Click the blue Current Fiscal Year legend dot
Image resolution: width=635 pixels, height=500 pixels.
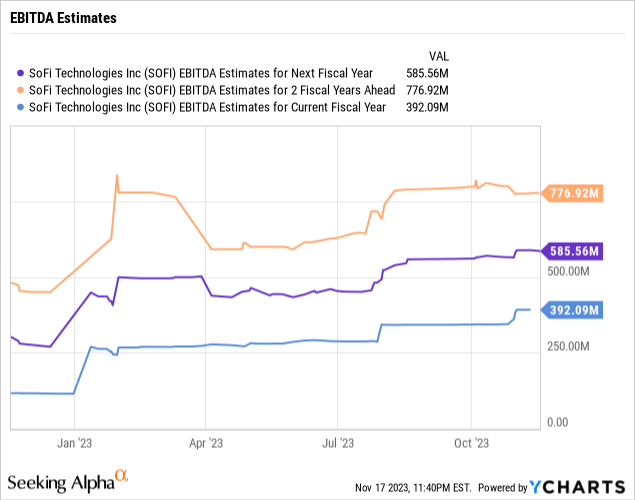click(22, 107)
